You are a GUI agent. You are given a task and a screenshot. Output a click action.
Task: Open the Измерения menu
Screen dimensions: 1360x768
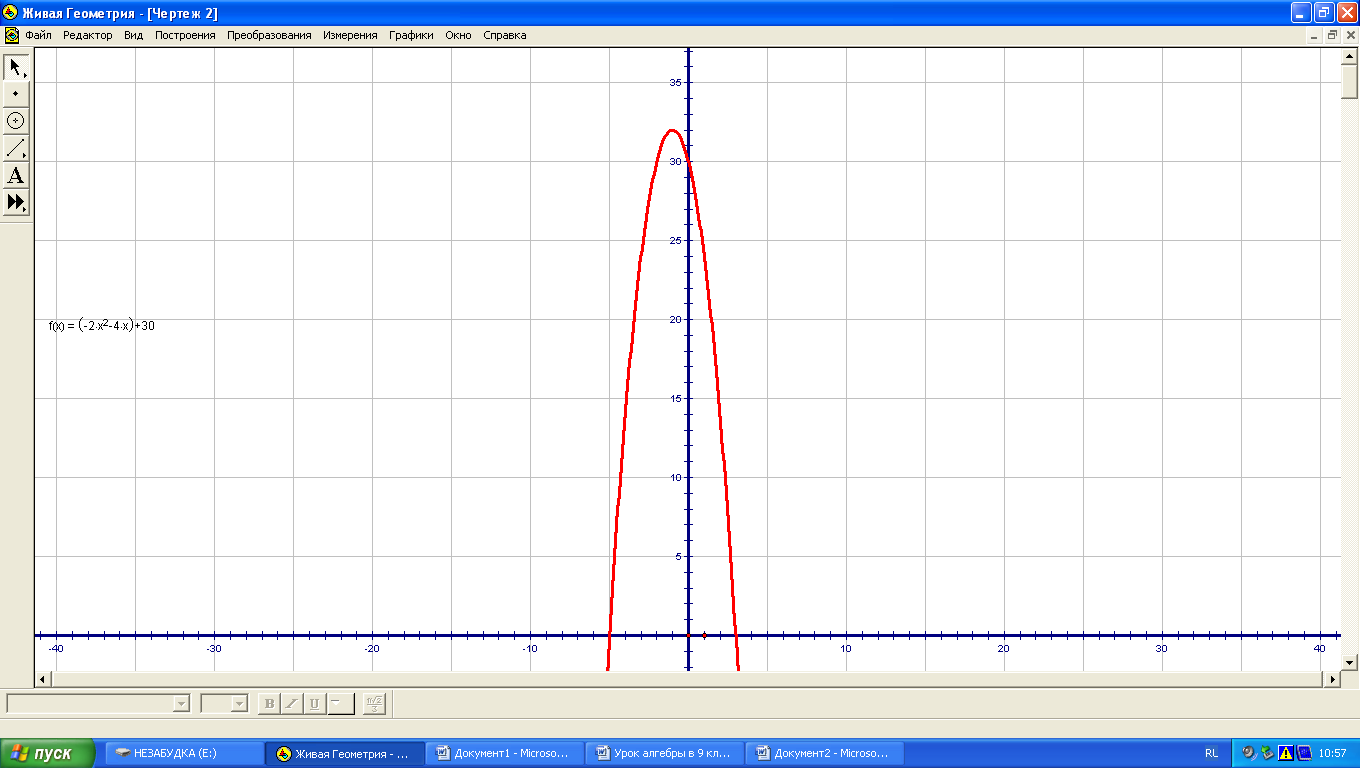tap(350, 35)
